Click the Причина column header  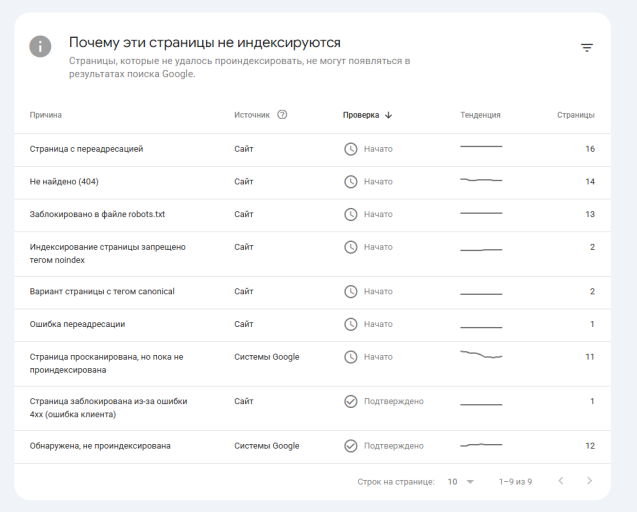point(46,115)
